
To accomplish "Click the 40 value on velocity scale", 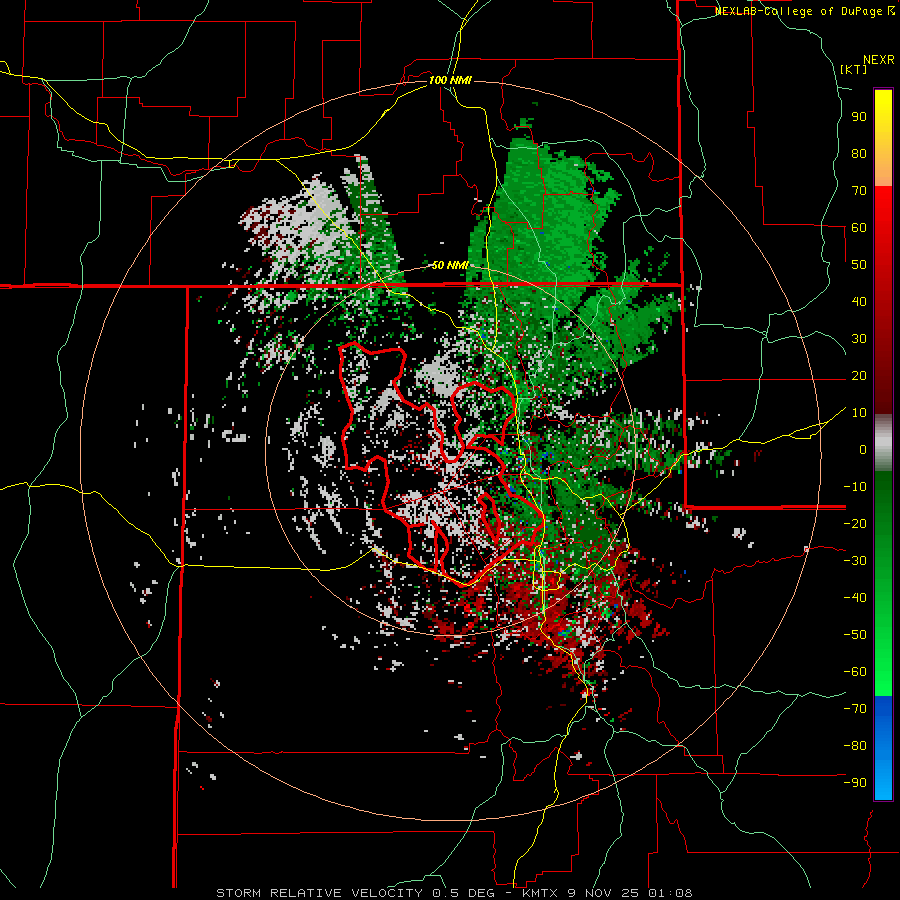I will coord(859,301).
